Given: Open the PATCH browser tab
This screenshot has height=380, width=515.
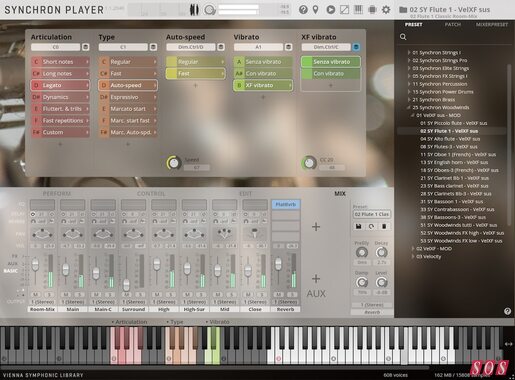Looking at the screenshot, I should tap(453, 25).
